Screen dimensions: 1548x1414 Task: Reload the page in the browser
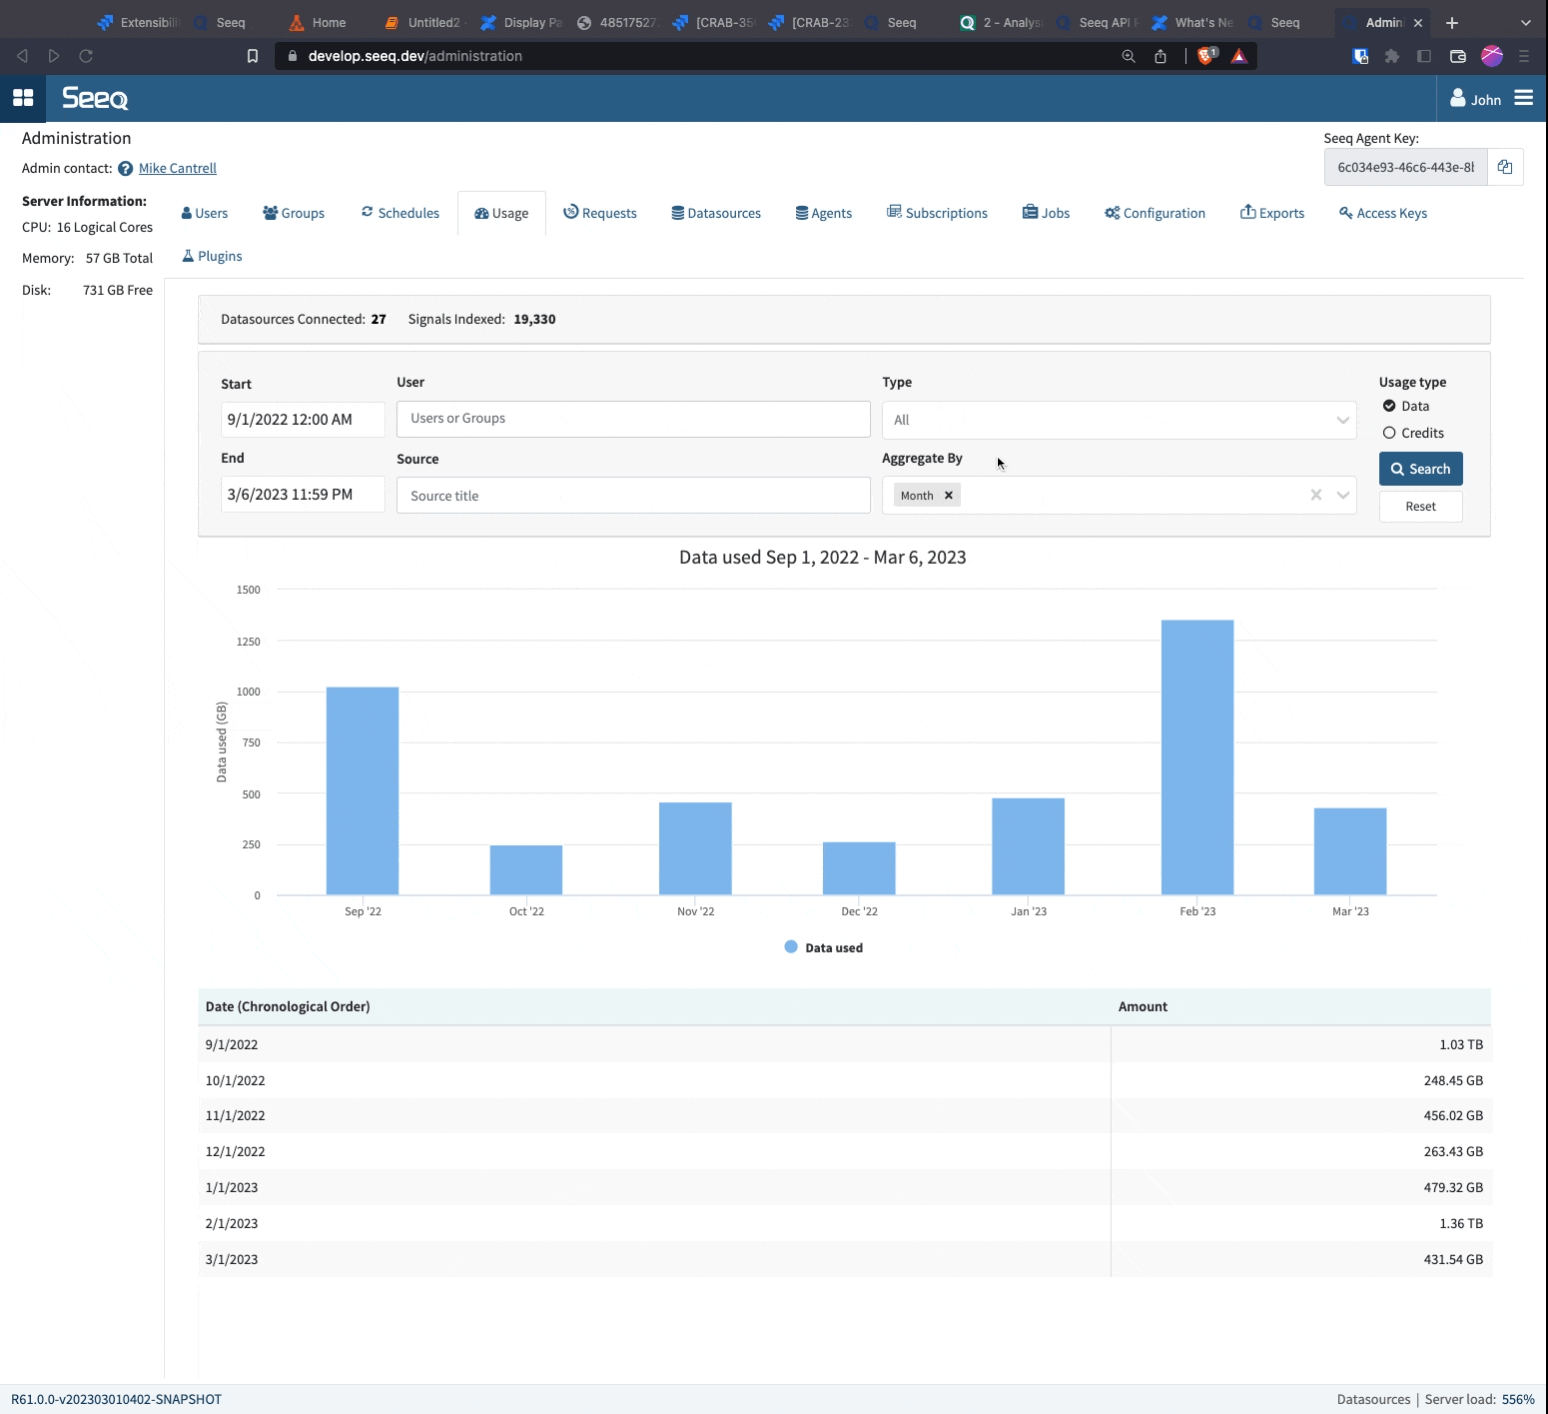(86, 56)
